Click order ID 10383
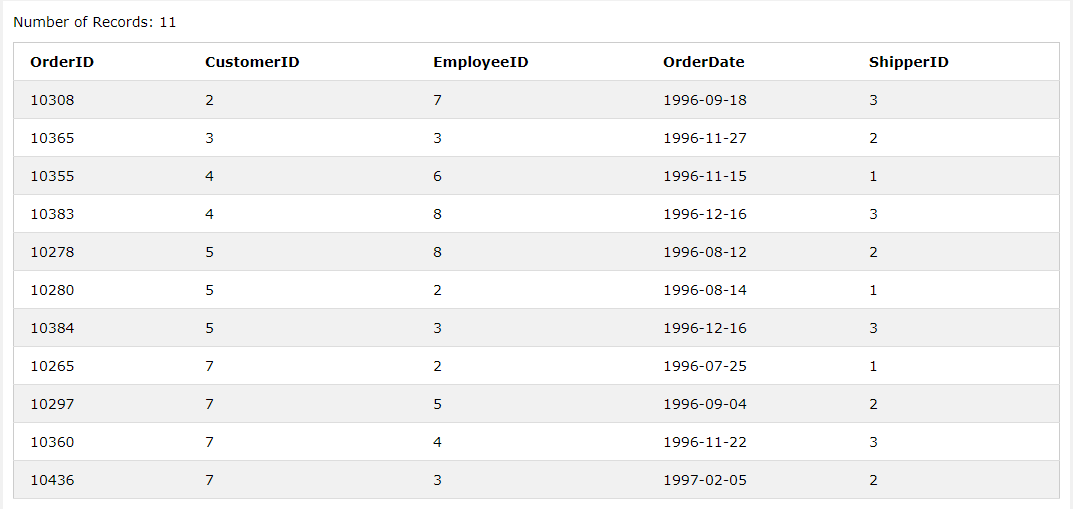Viewport: 1073px width, 509px height. (52, 214)
